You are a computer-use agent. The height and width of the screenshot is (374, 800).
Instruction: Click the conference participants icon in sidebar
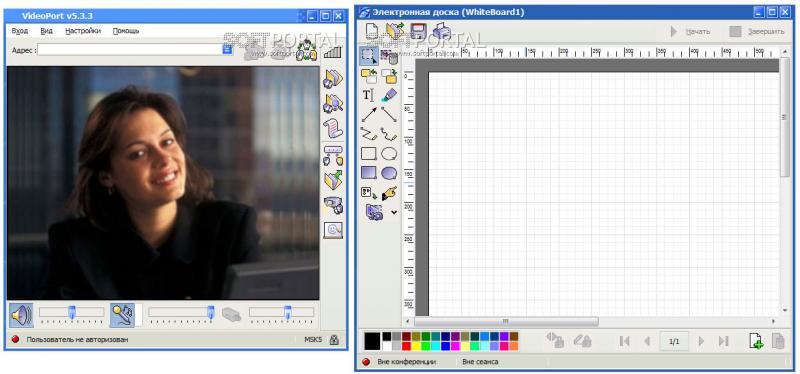tap(333, 156)
